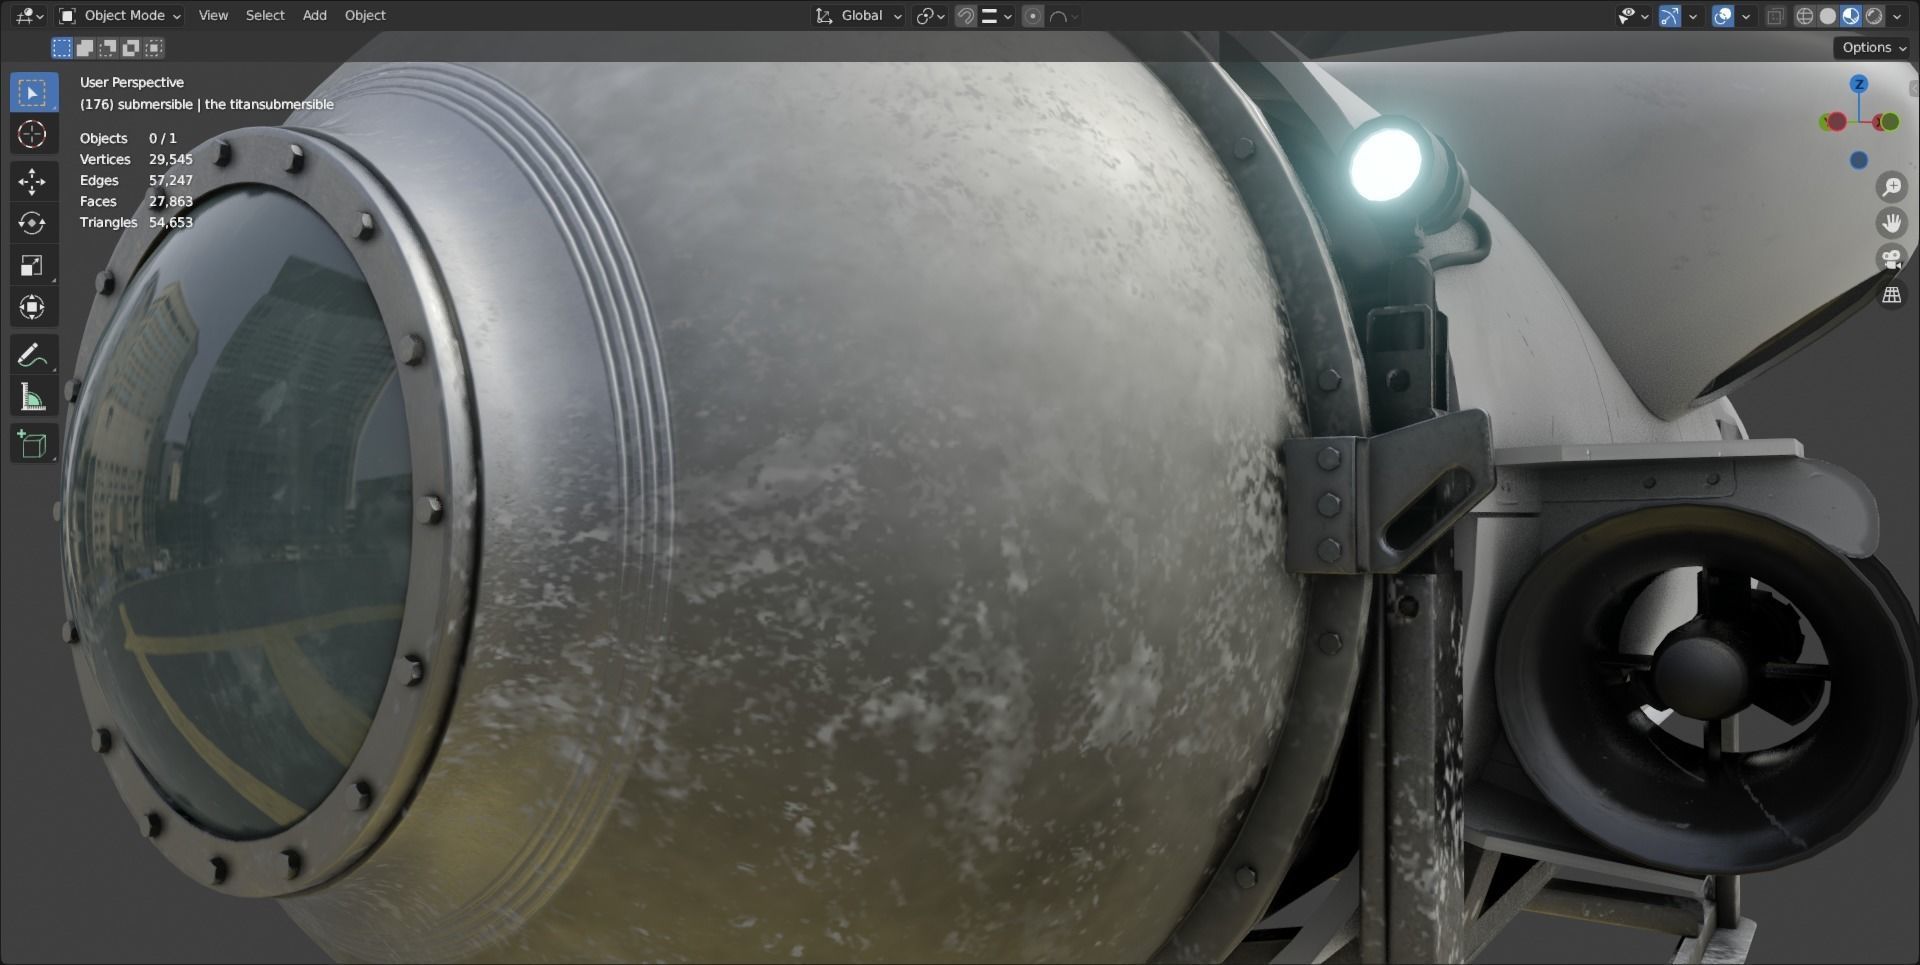1920x965 pixels.
Task: Click the Triangles count 54,653
Action: click(171, 222)
